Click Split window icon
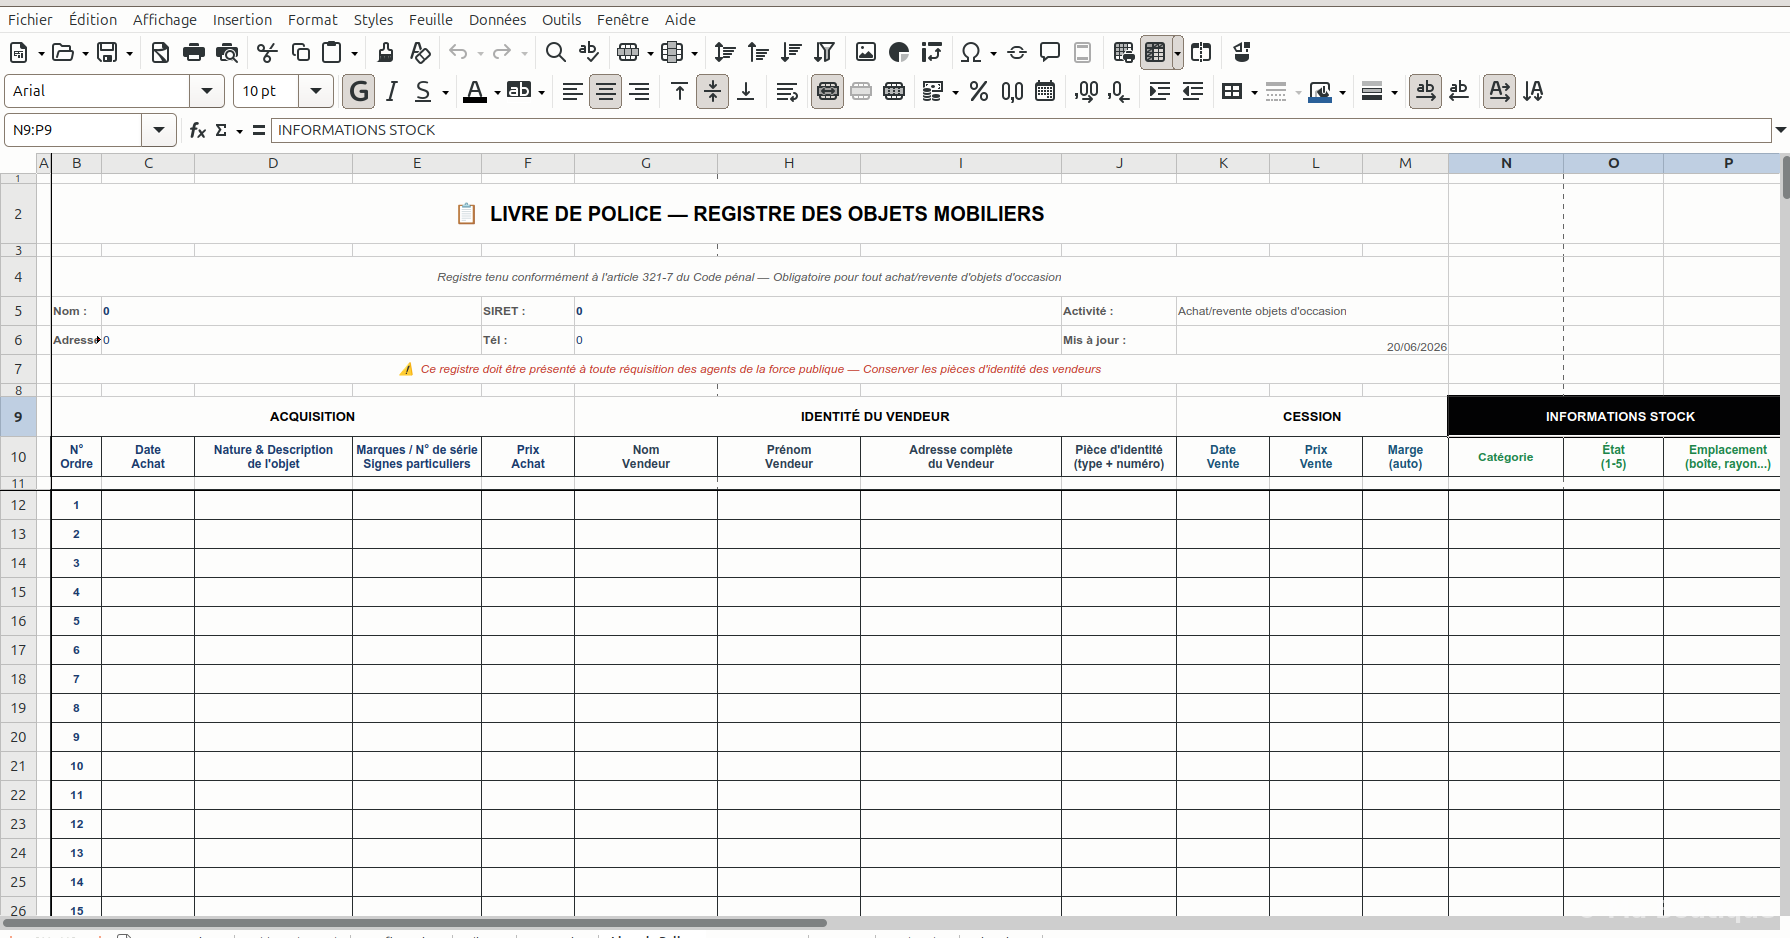1790x938 pixels. tap(1201, 52)
